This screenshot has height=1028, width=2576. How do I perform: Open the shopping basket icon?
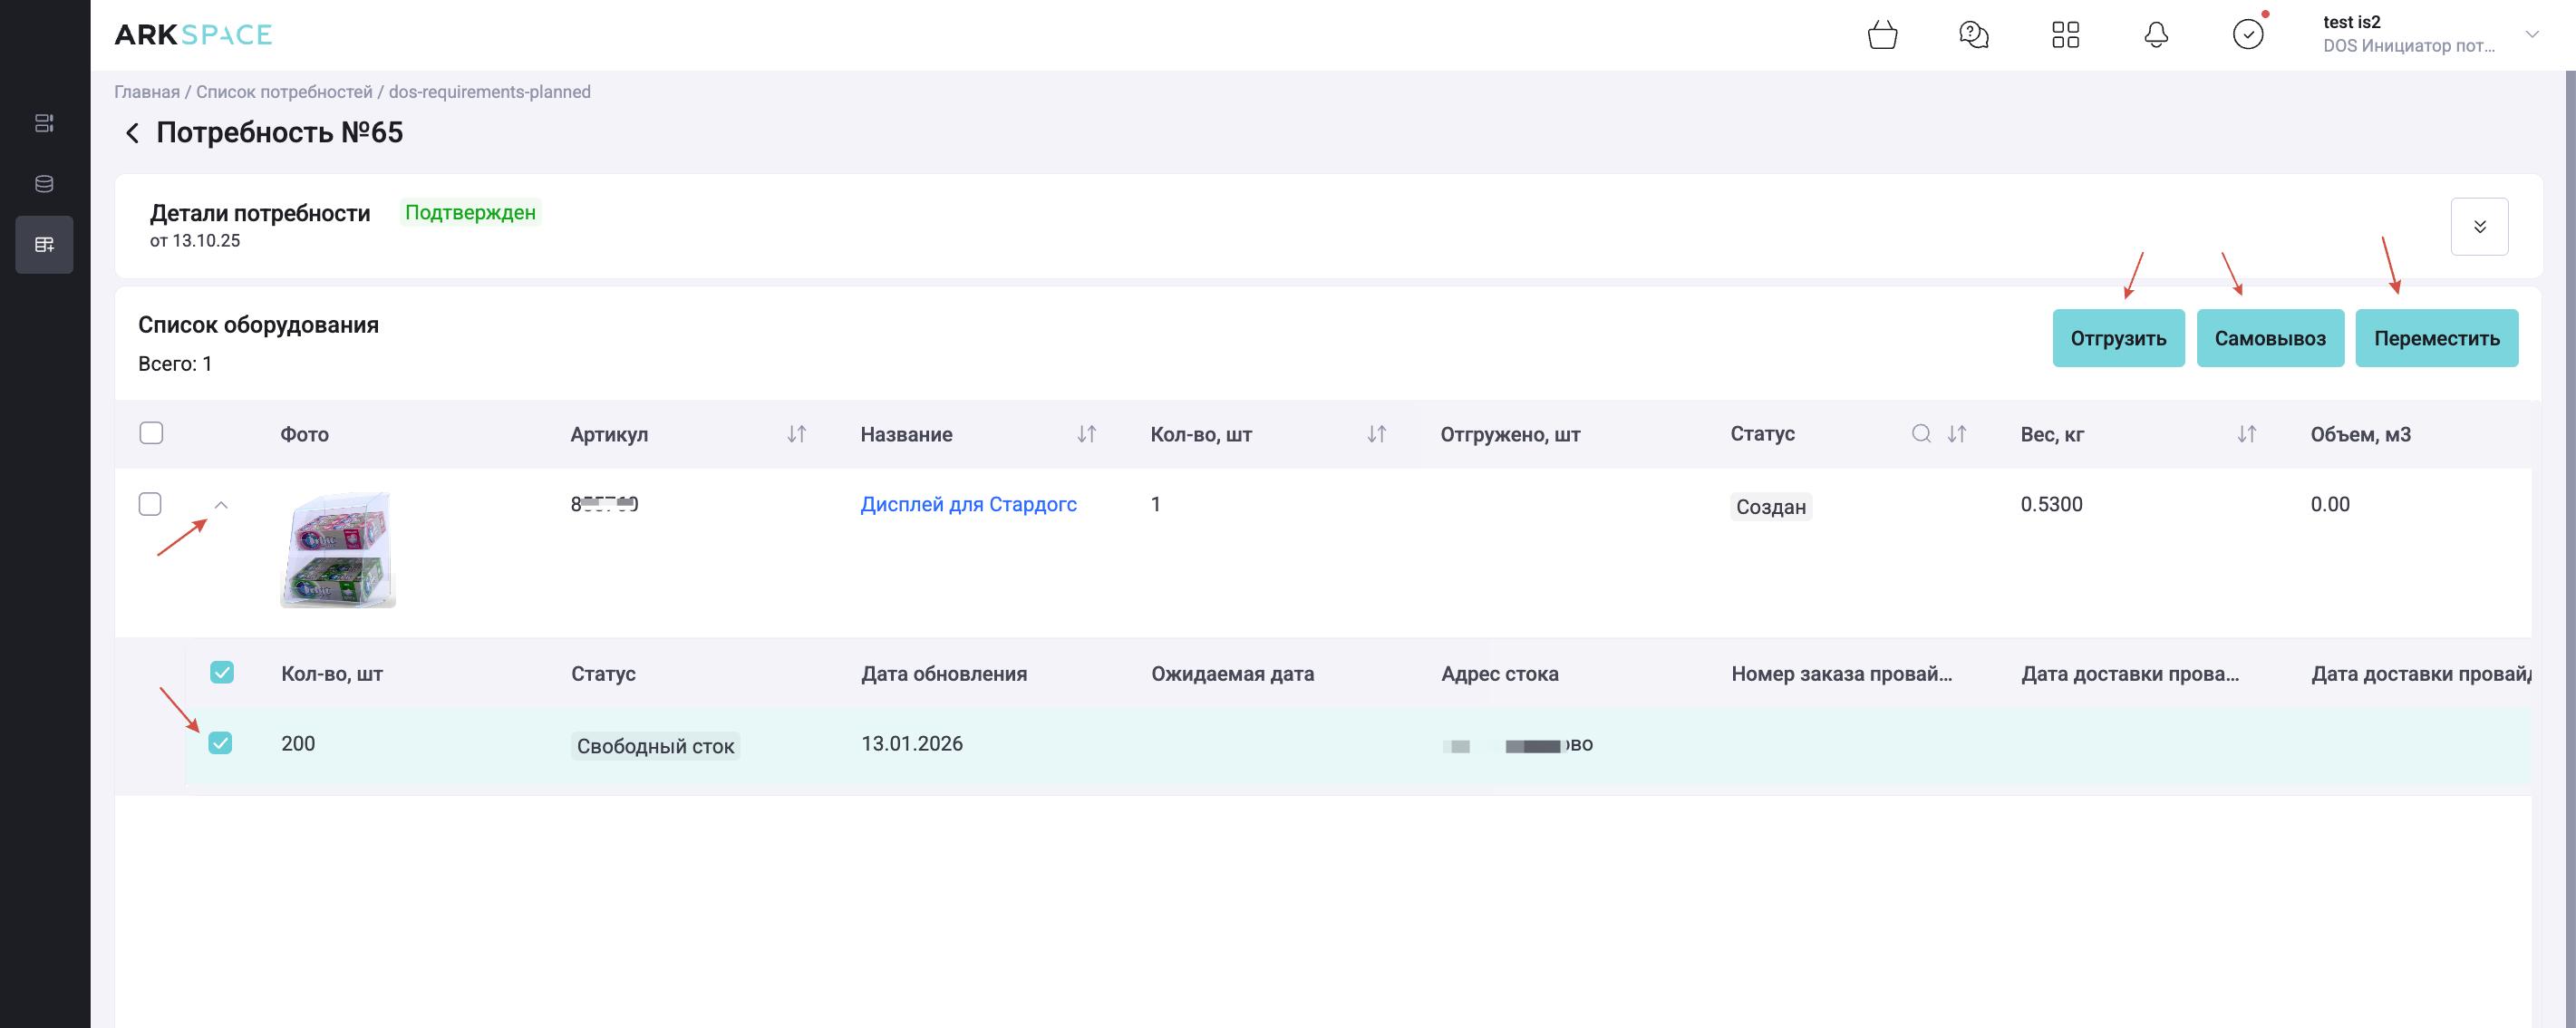coord(1882,35)
